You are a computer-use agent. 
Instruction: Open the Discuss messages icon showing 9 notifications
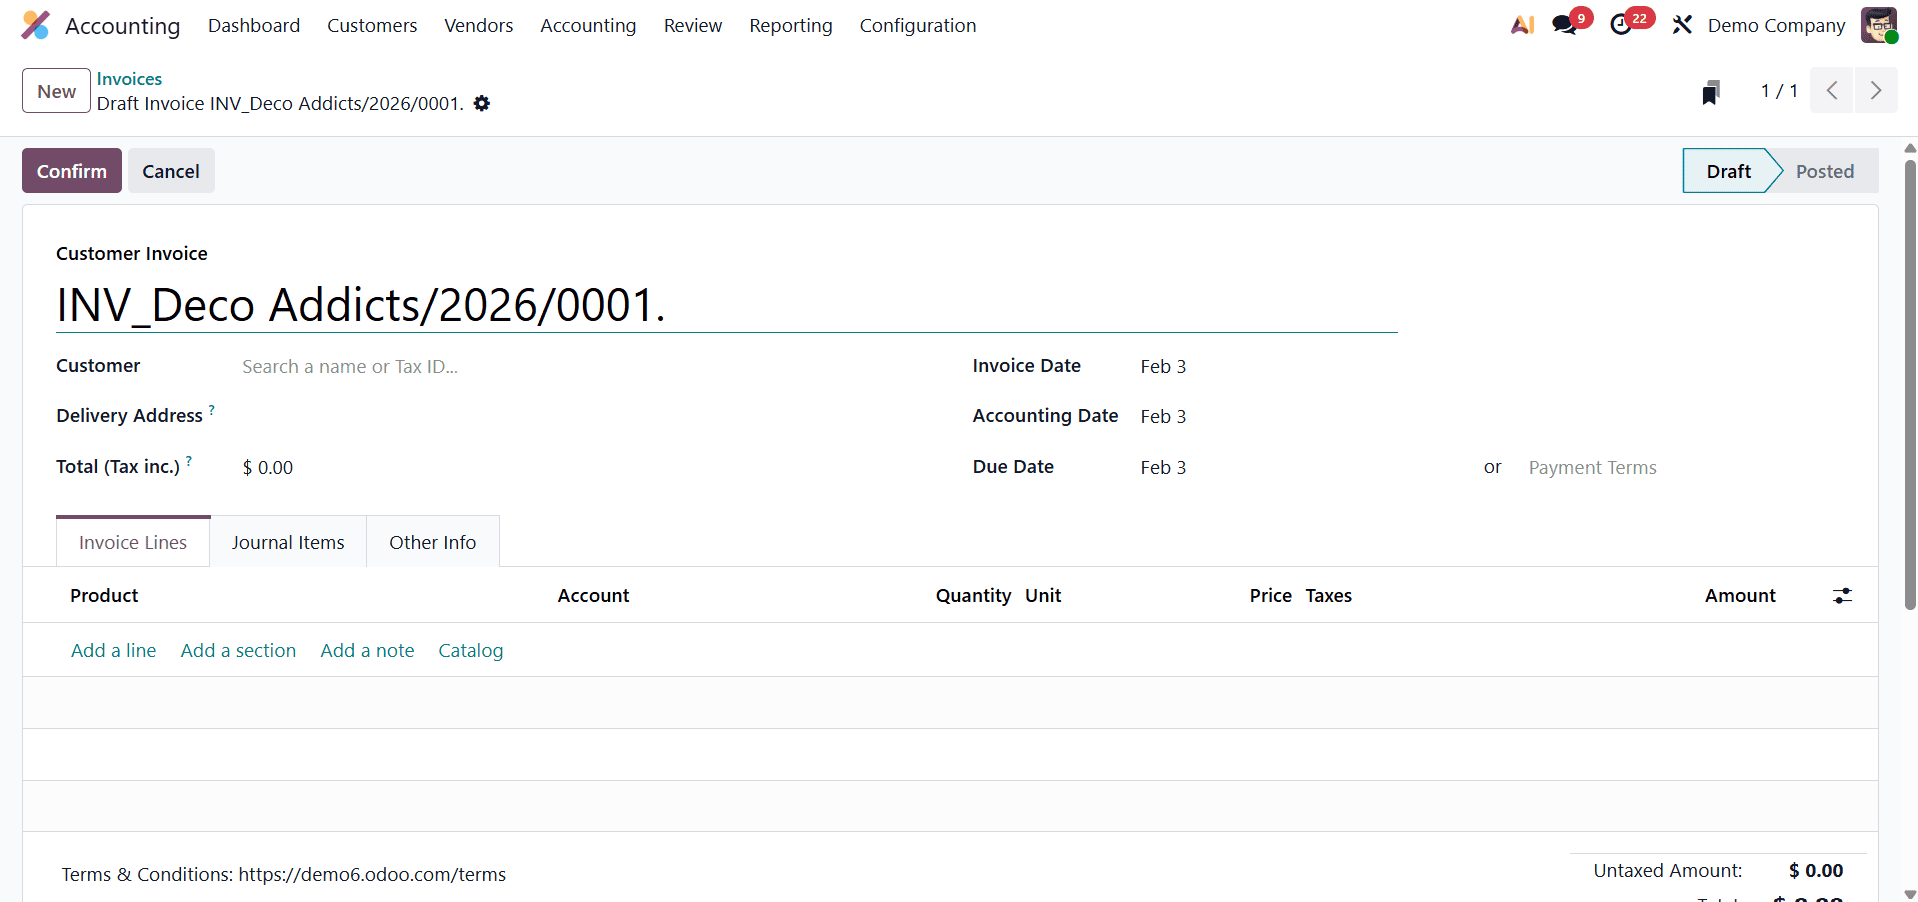click(1564, 25)
